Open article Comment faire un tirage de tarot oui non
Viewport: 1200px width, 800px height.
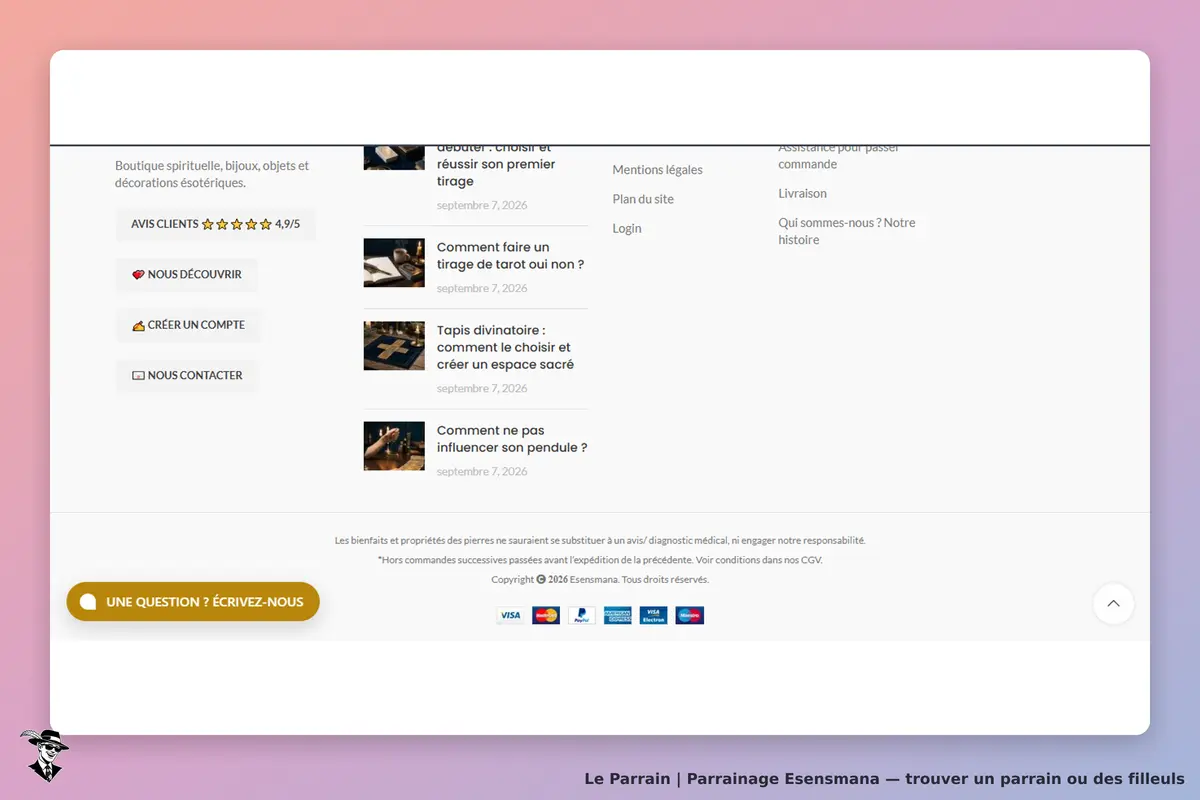(510, 256)
